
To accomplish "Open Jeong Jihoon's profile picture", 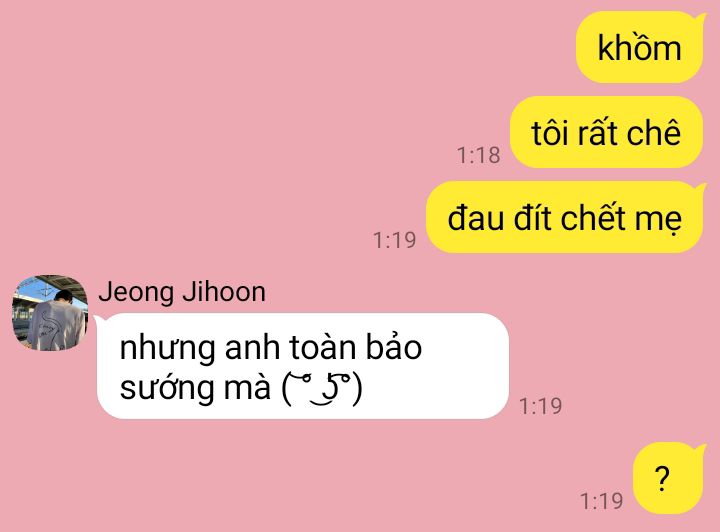I will click(50, 313).
